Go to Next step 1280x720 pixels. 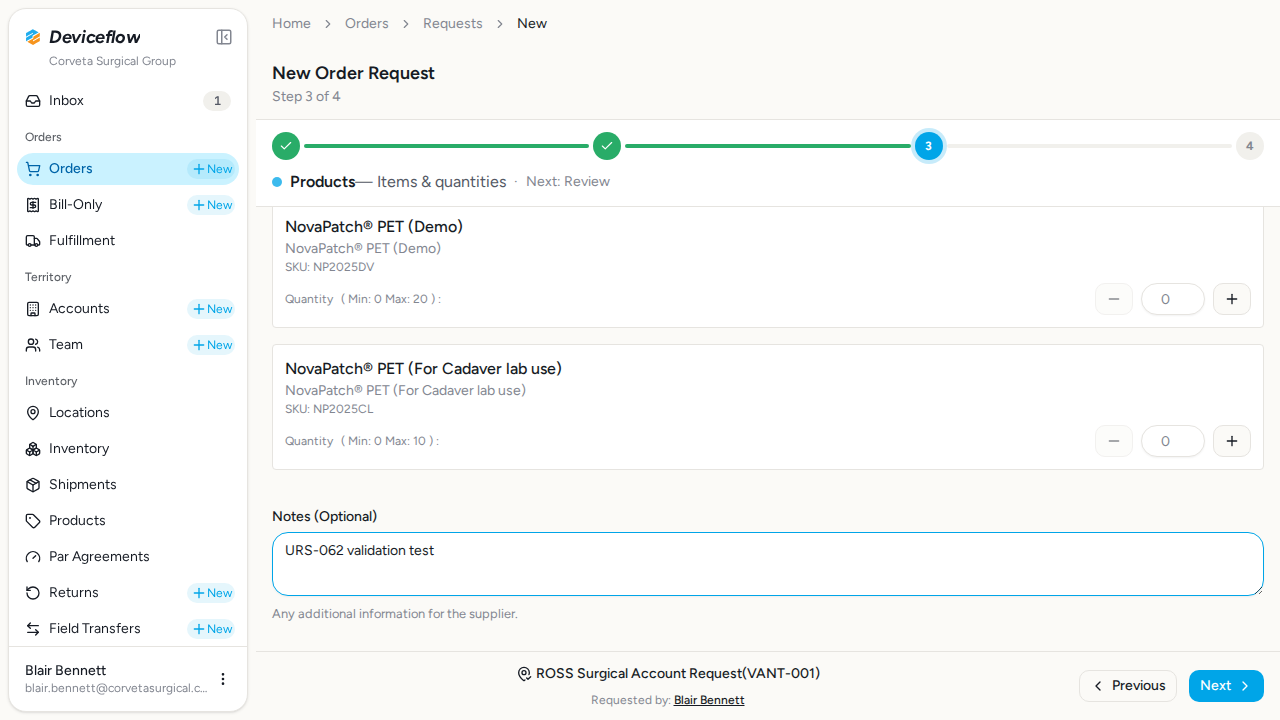click(1226, 686)
